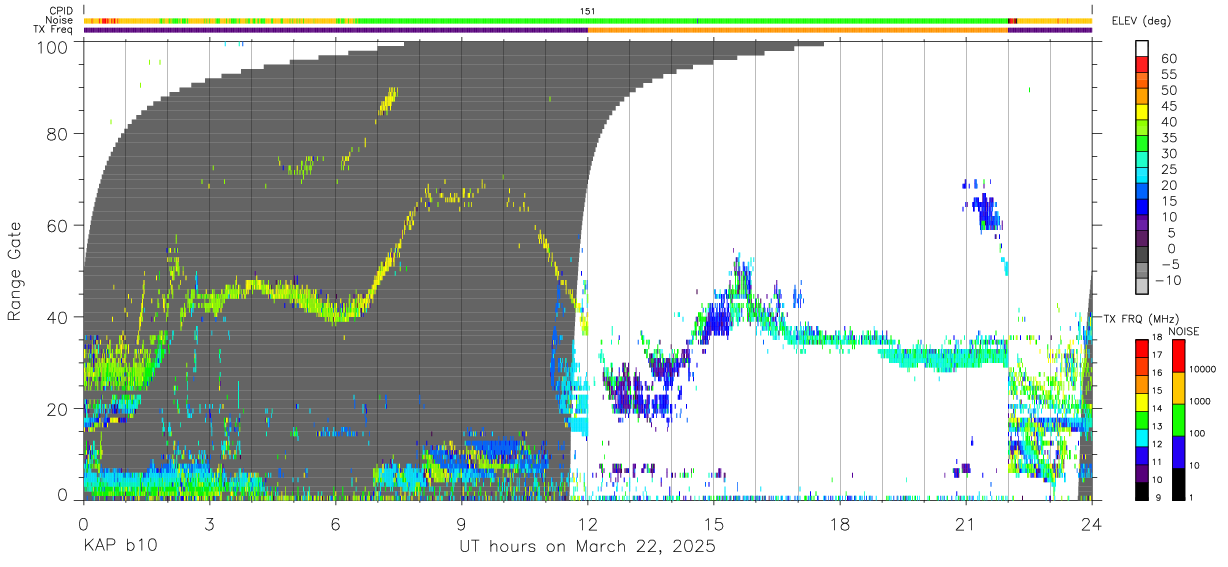
Task: Click the red top swatch of TX FRQ colorbar
Action: coord(1142,348)
